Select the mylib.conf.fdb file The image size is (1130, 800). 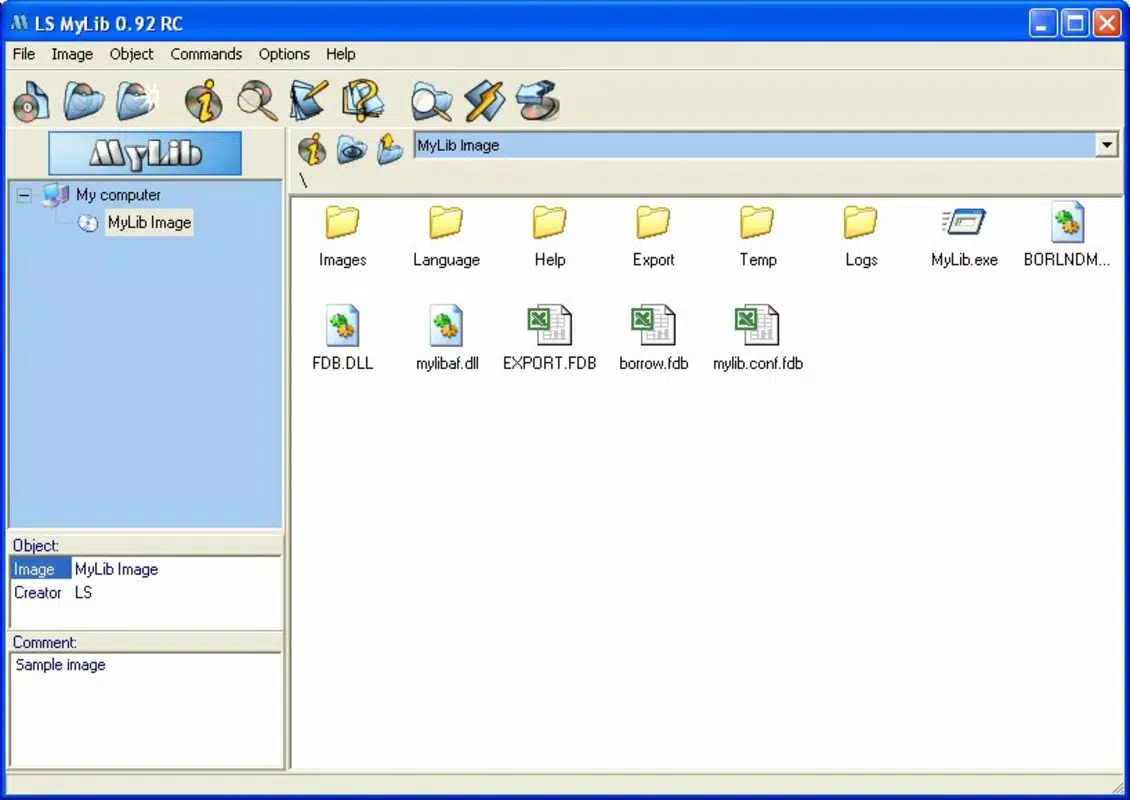pos(757,338)
